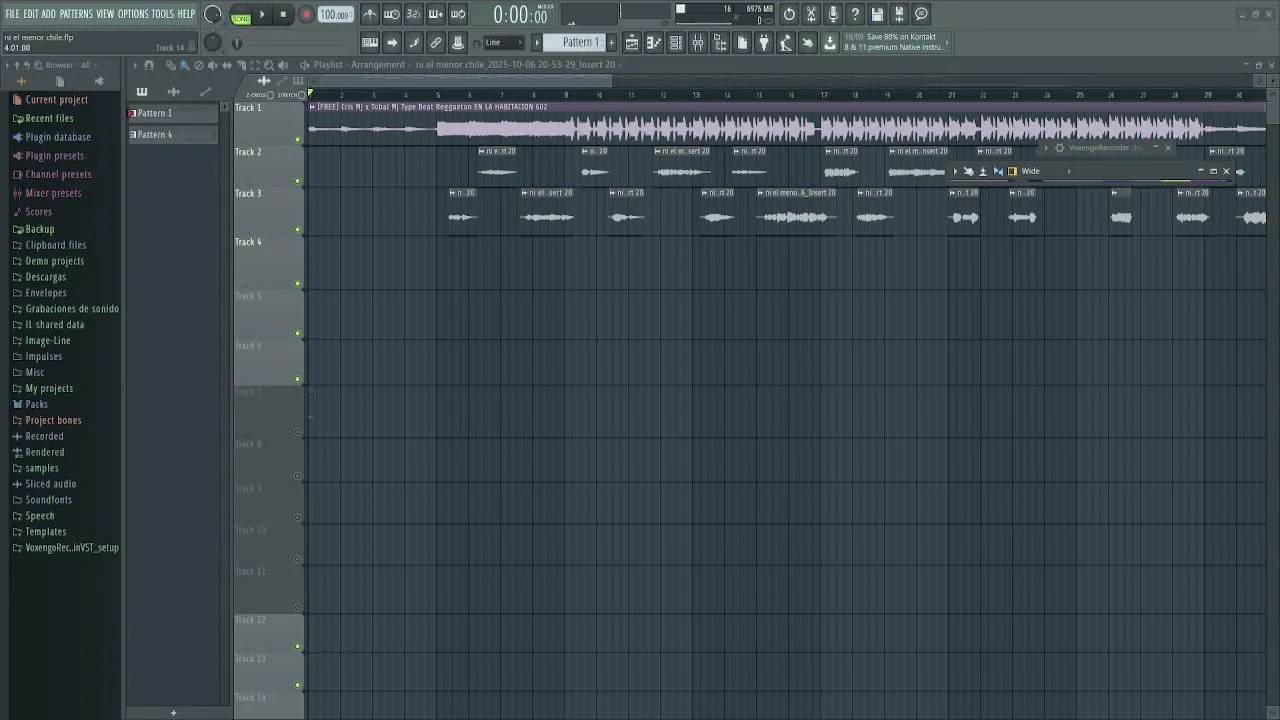Expand the Plugin database browser item
This screenshot has height=720, width=1280.
click(x=58, y=137)
